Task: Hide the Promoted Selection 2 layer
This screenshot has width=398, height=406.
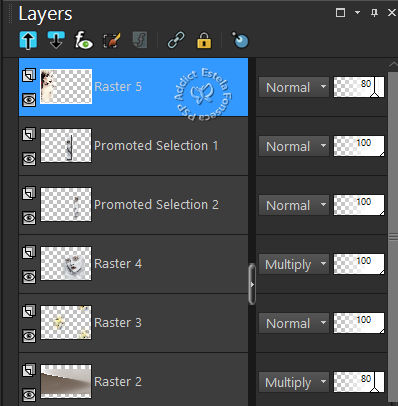Action: [x=29, y=218]
